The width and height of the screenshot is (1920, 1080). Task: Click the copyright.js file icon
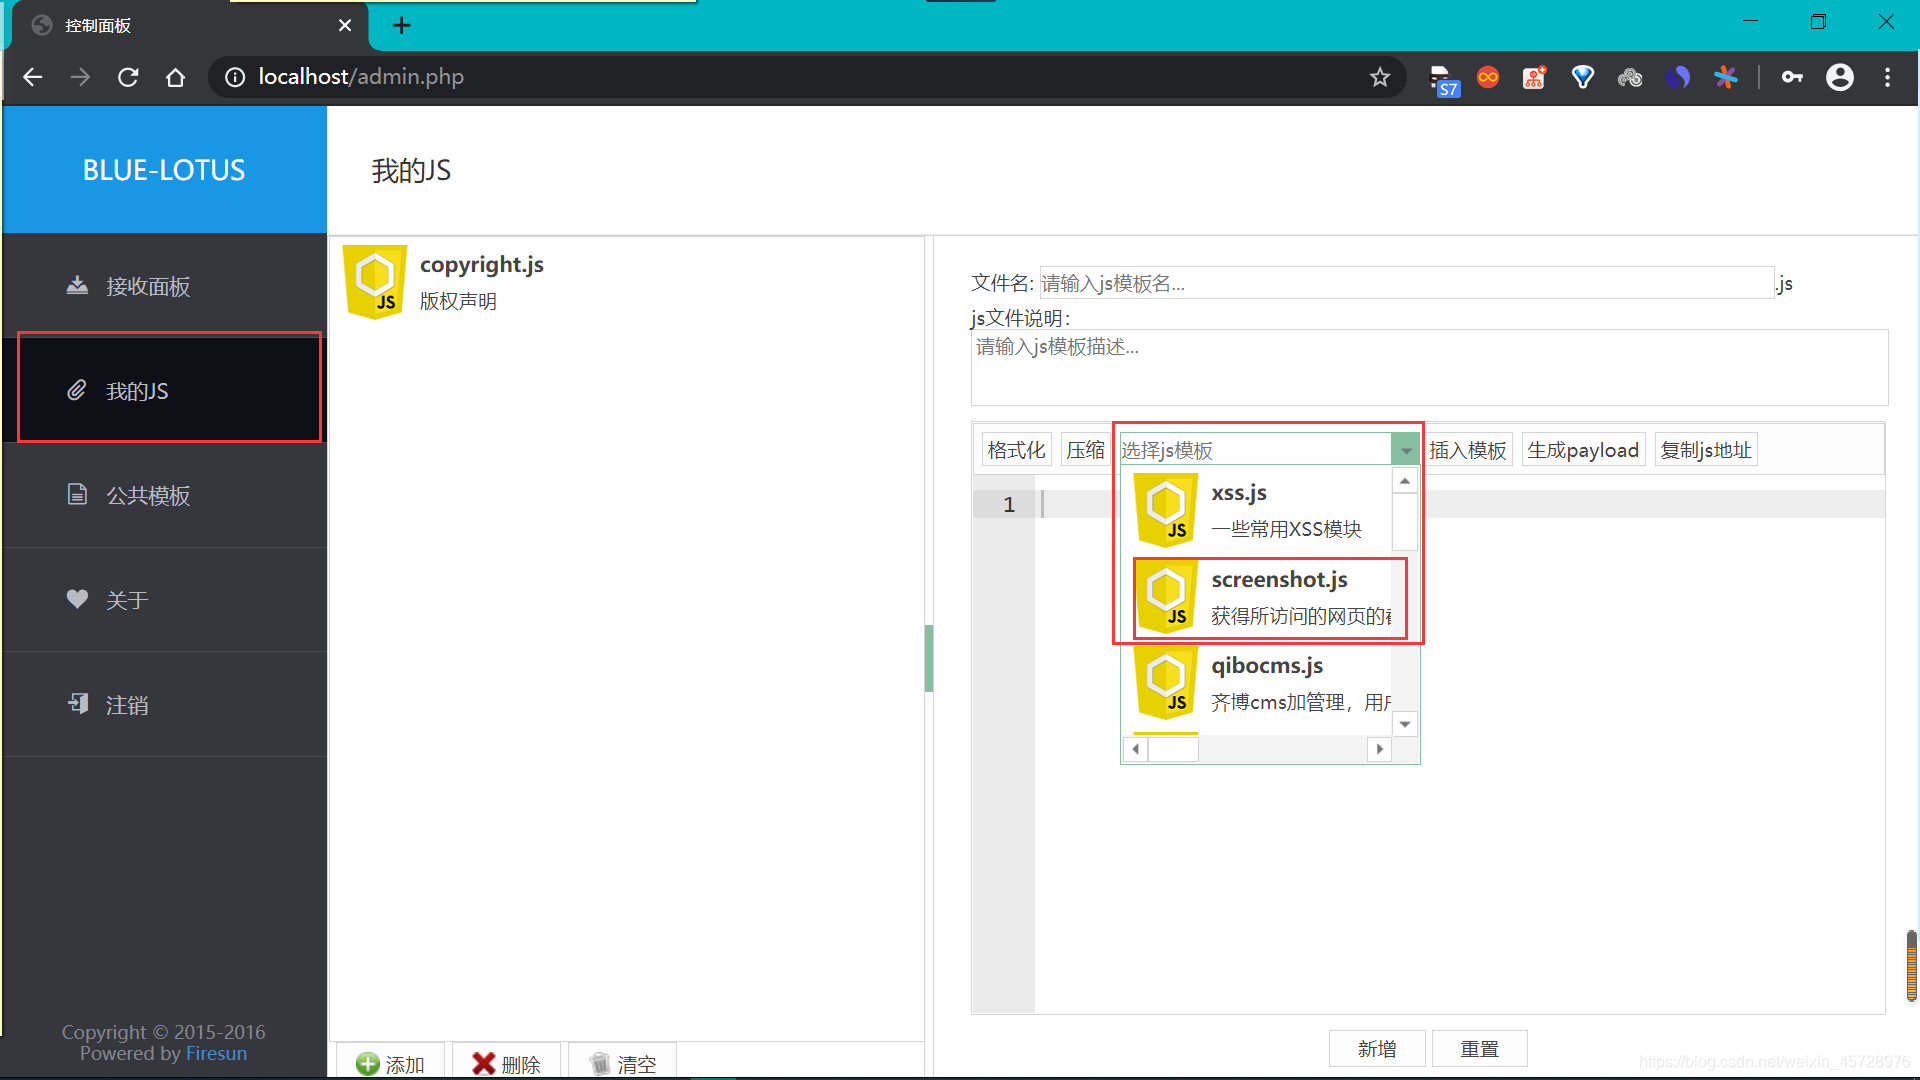tap(375, 282)
